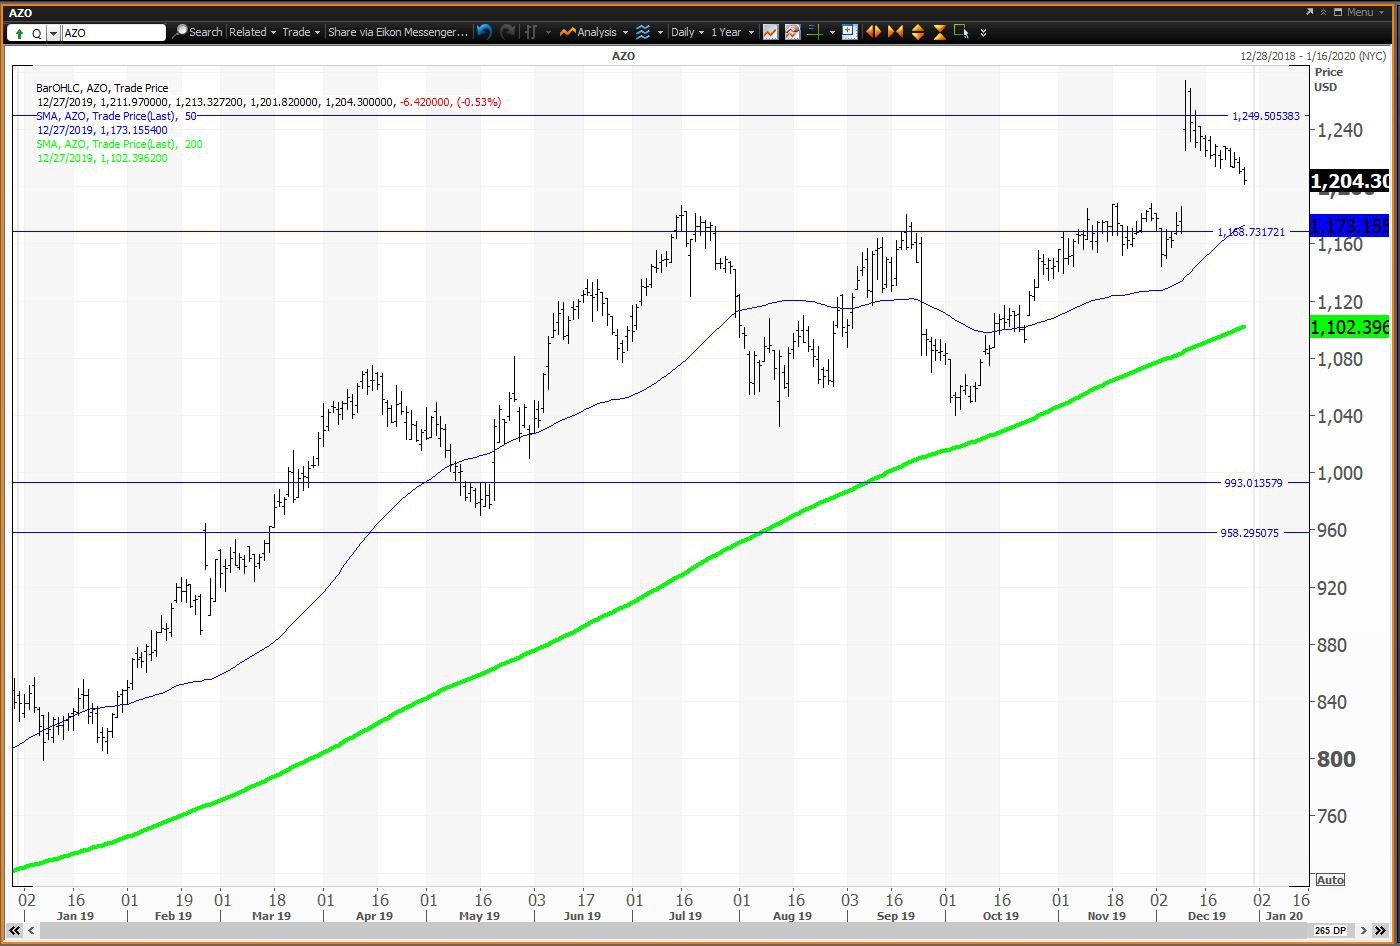Click the red-lines chart icon
This screenshot has height=946, width=1400.
(792, 32)
